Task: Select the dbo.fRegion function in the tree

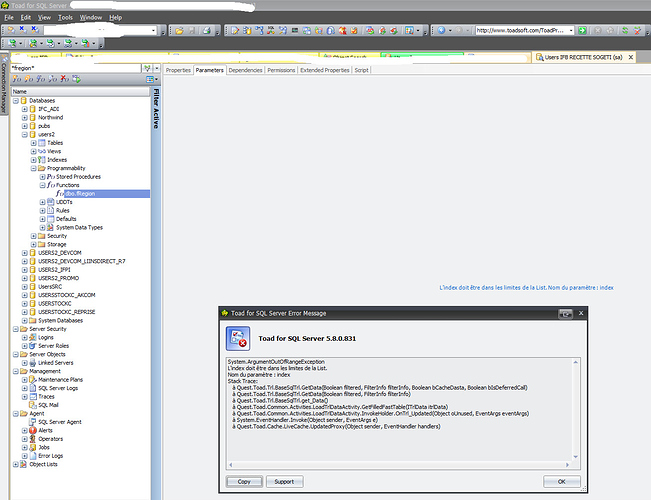Action: (x=80, y=194)
